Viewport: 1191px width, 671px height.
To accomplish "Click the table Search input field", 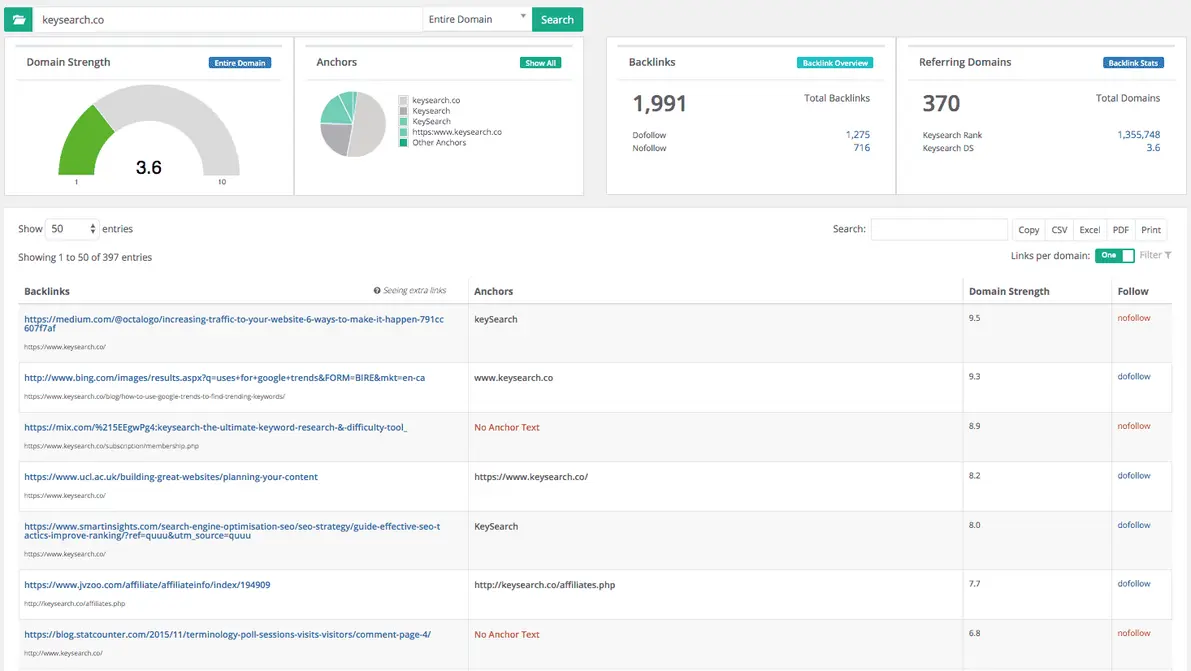I will click(938, 229).
